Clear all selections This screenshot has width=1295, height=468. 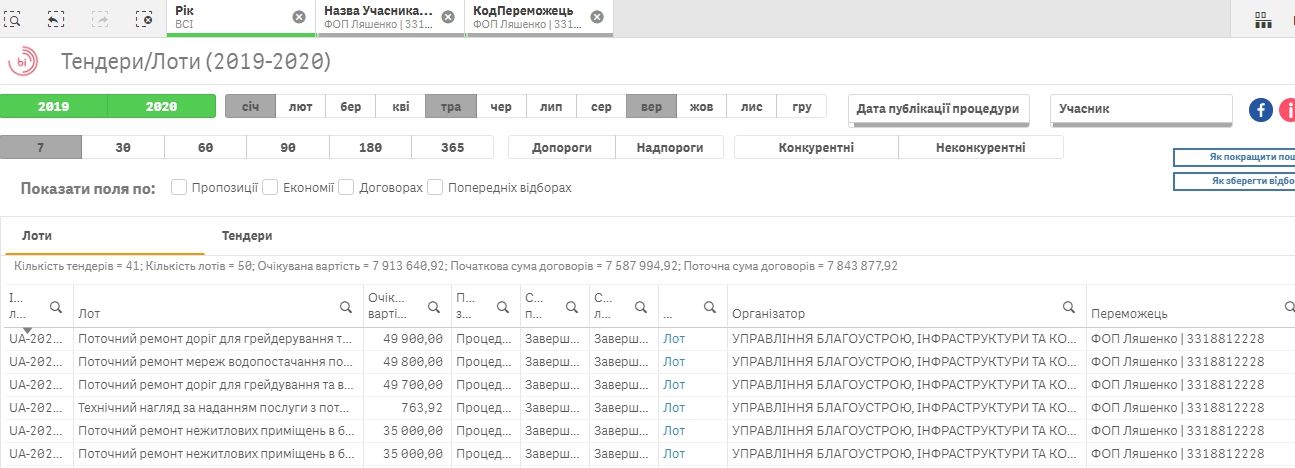144,18
